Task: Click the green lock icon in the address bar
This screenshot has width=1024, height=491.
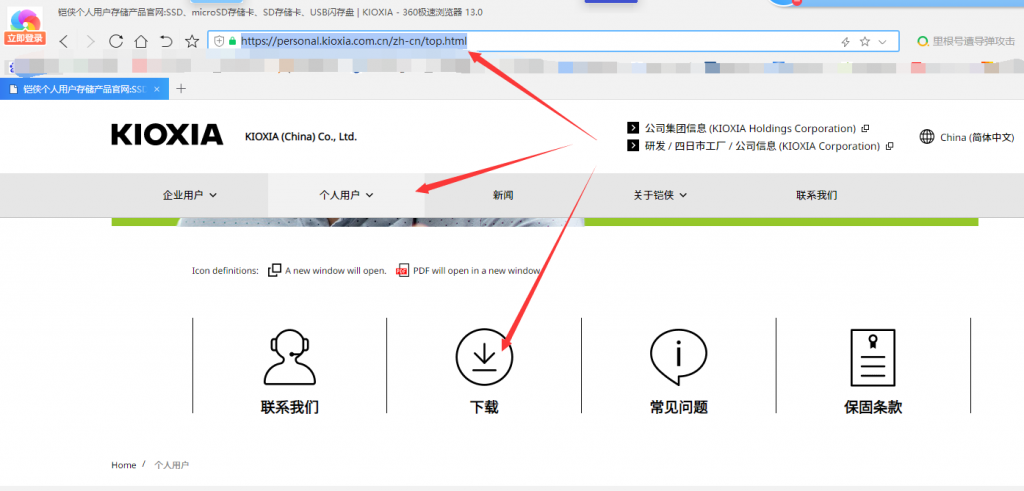Action: click(x=232, y=41)
